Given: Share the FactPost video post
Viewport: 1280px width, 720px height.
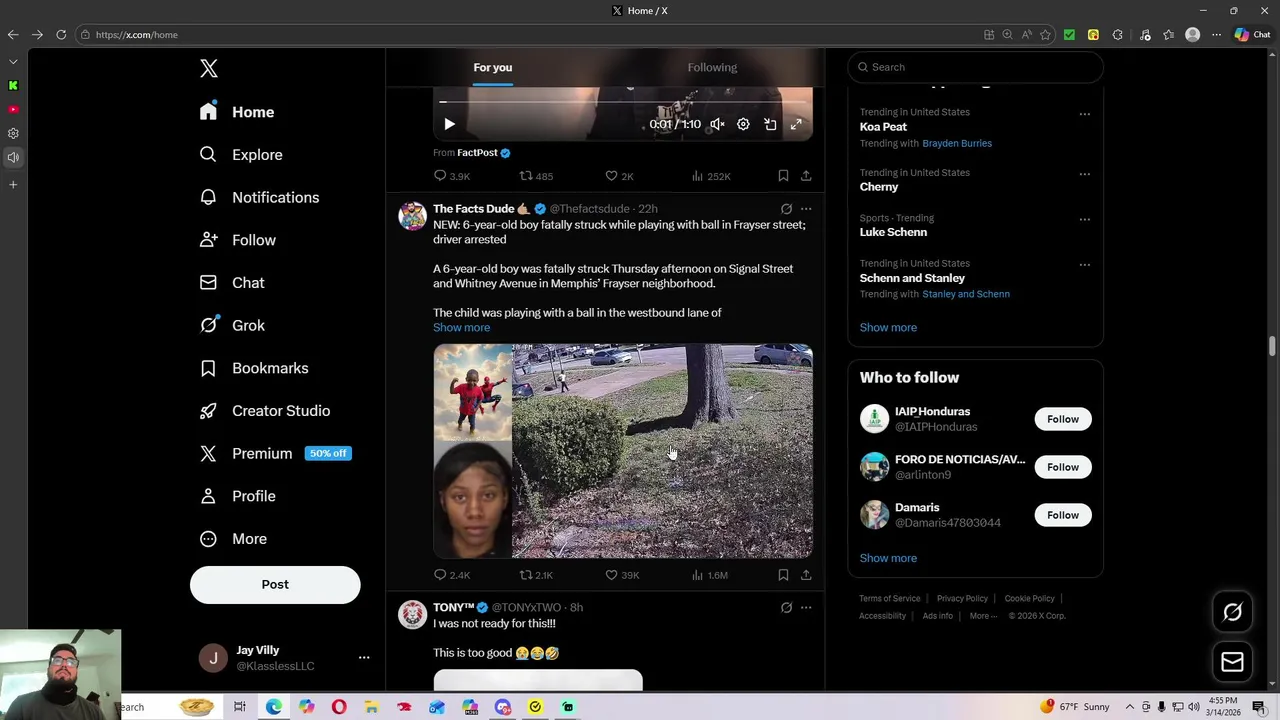Looking at the screenshot, I should tap(806, 176).
